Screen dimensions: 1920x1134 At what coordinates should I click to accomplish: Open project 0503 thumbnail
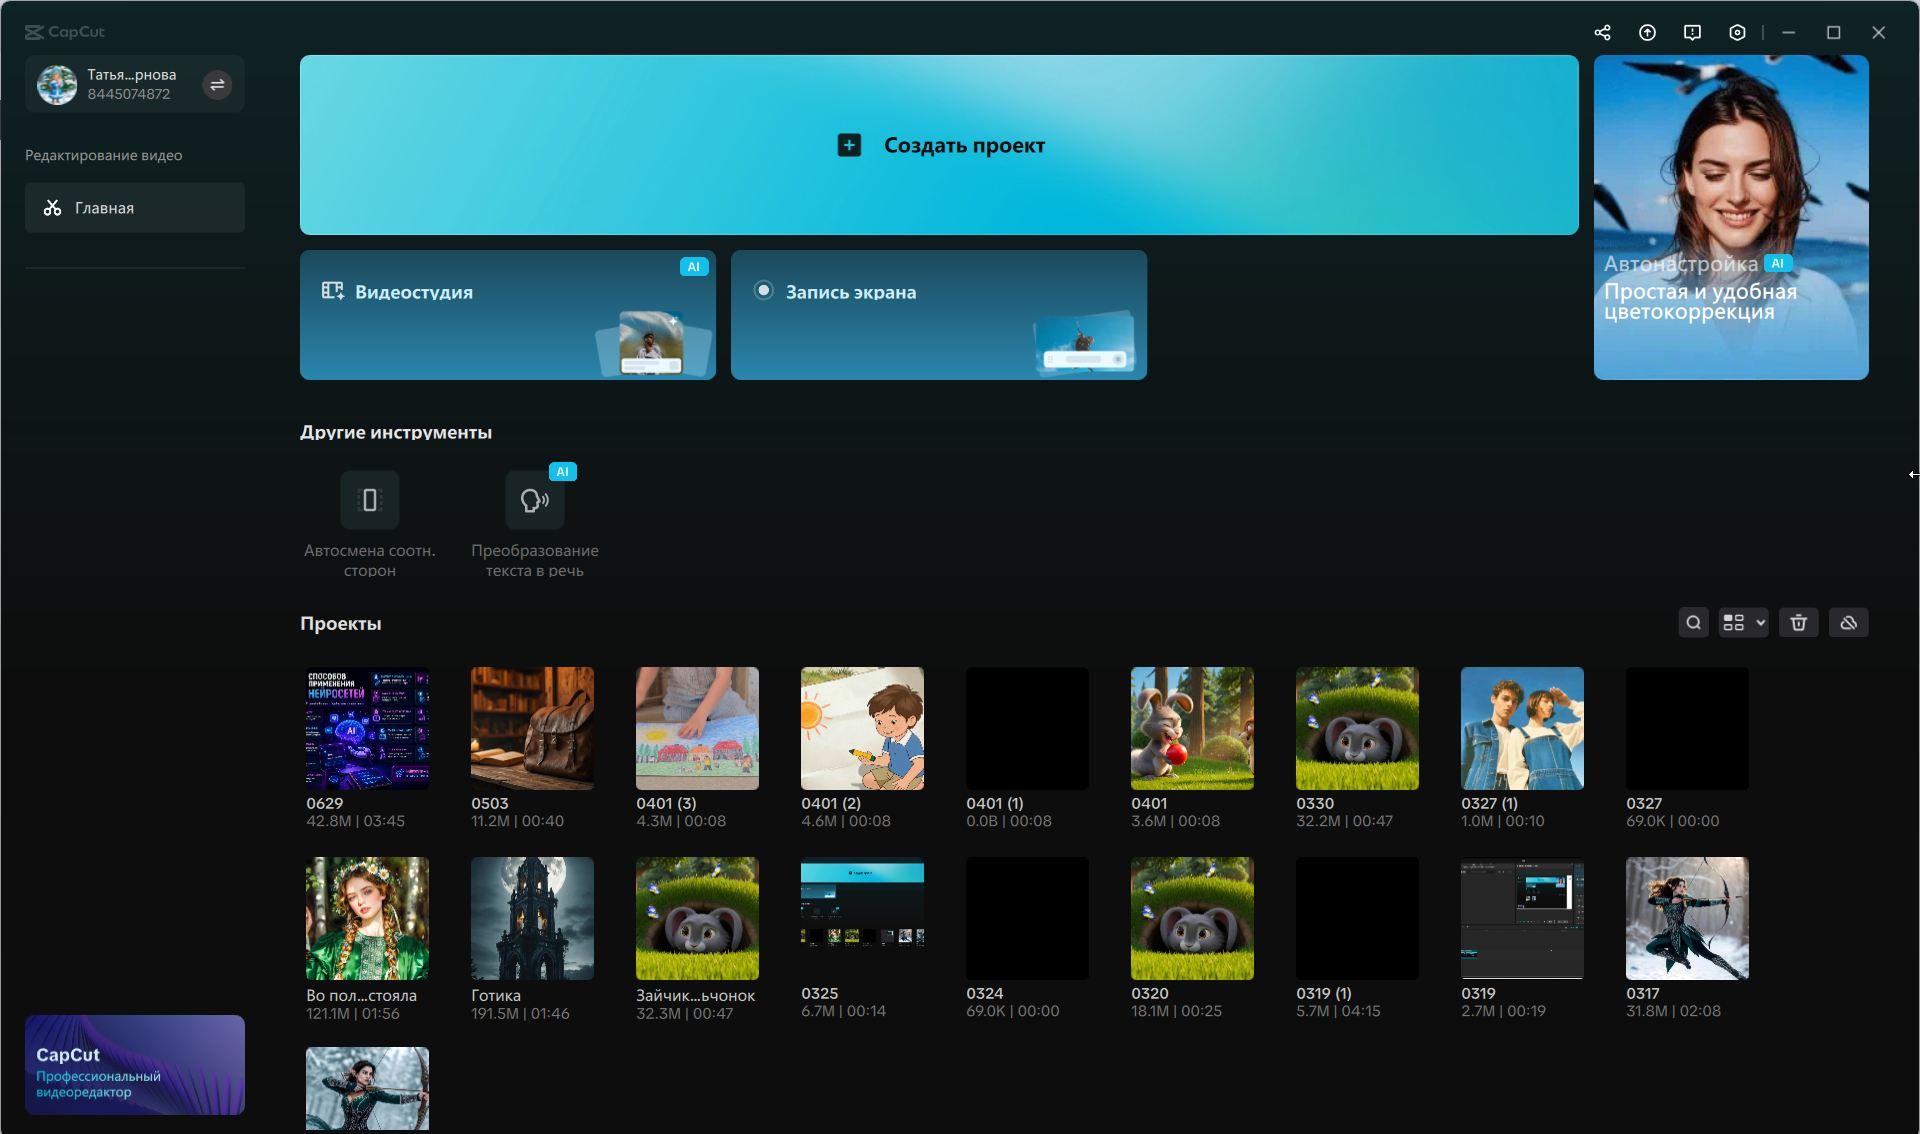(x=532, y=728)
